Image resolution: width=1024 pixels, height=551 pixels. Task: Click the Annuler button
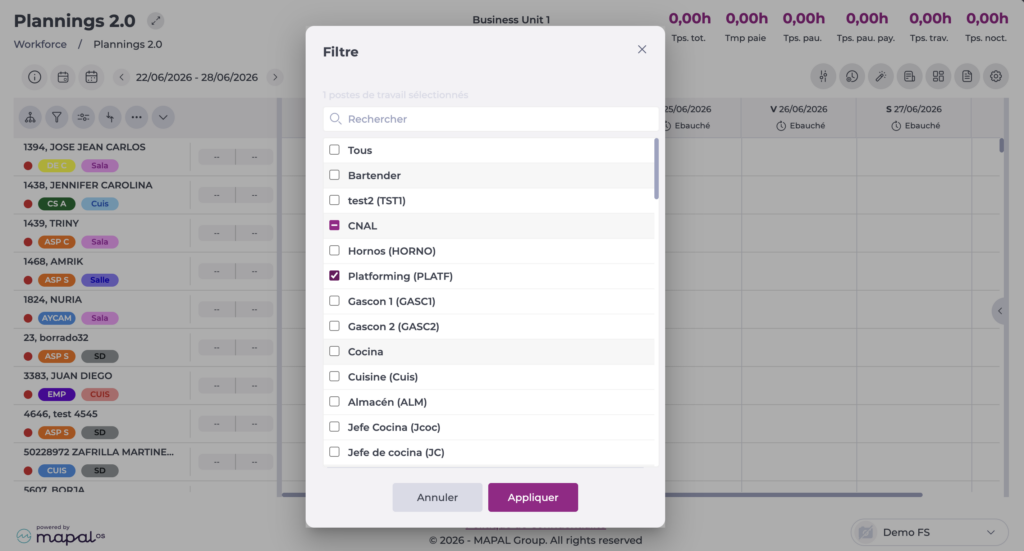click(x=438, y=497)
